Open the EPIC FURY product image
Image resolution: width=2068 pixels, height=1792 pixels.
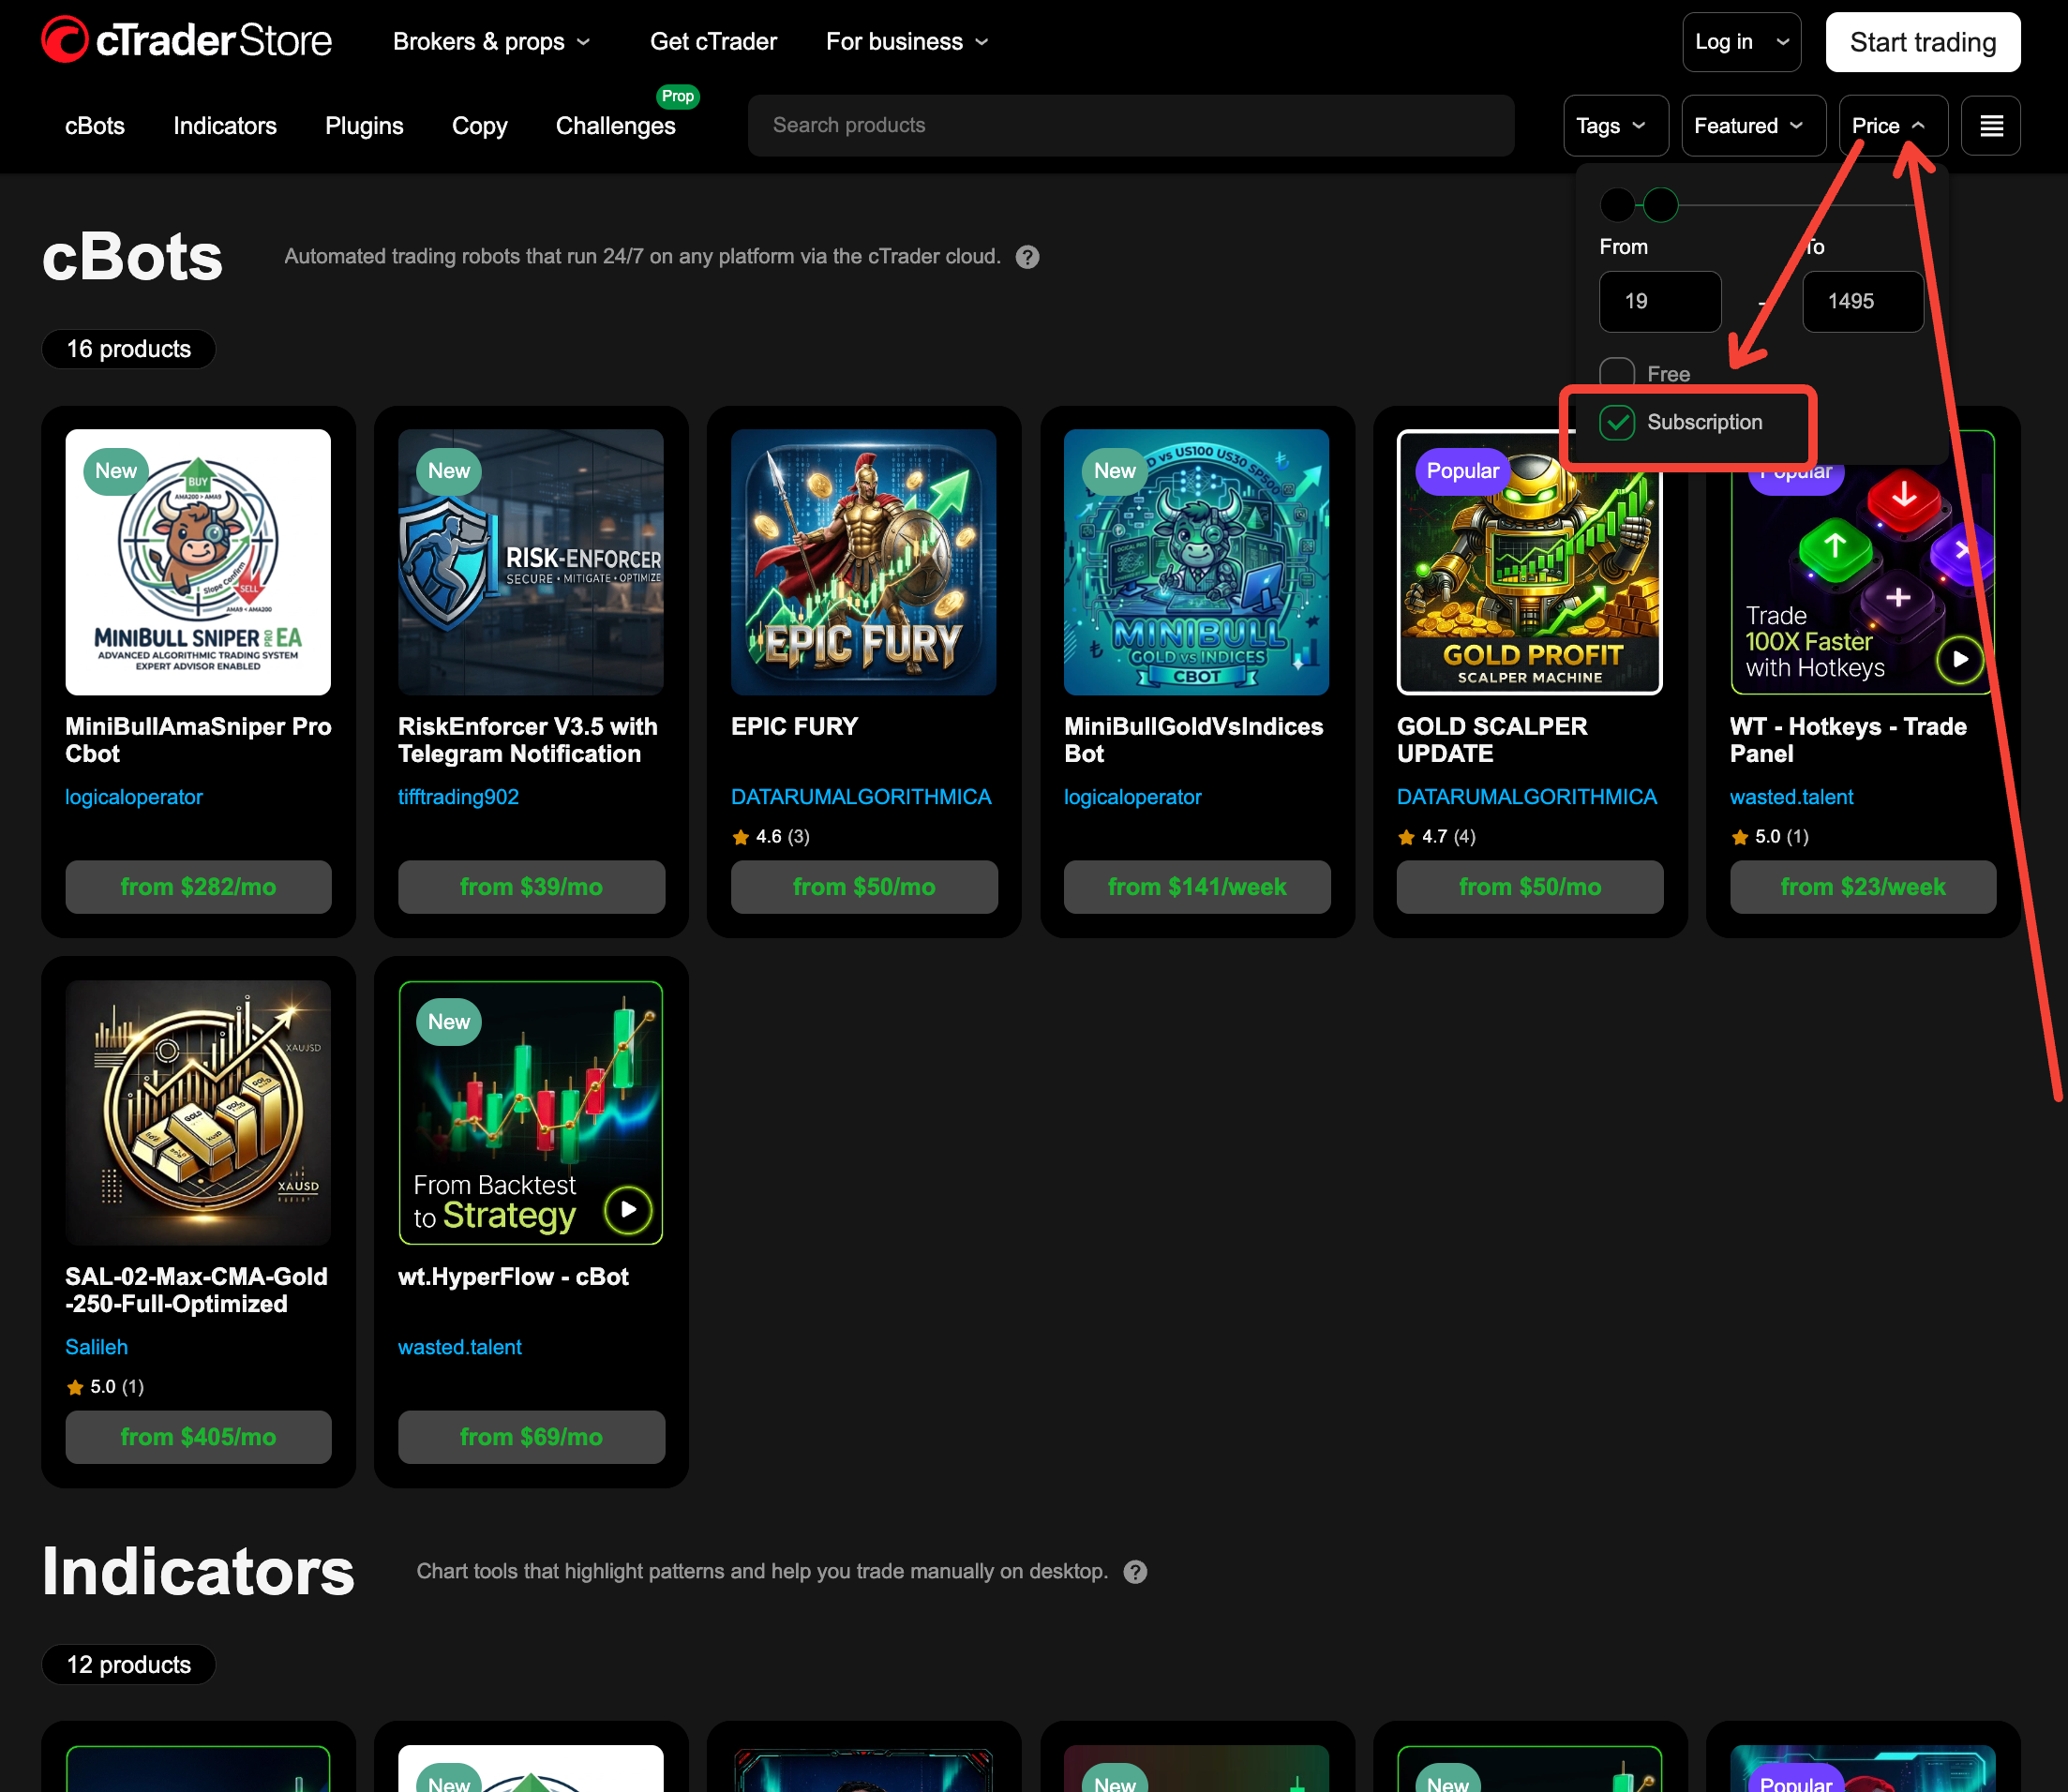pyautogui.click(x=864, y=562)
